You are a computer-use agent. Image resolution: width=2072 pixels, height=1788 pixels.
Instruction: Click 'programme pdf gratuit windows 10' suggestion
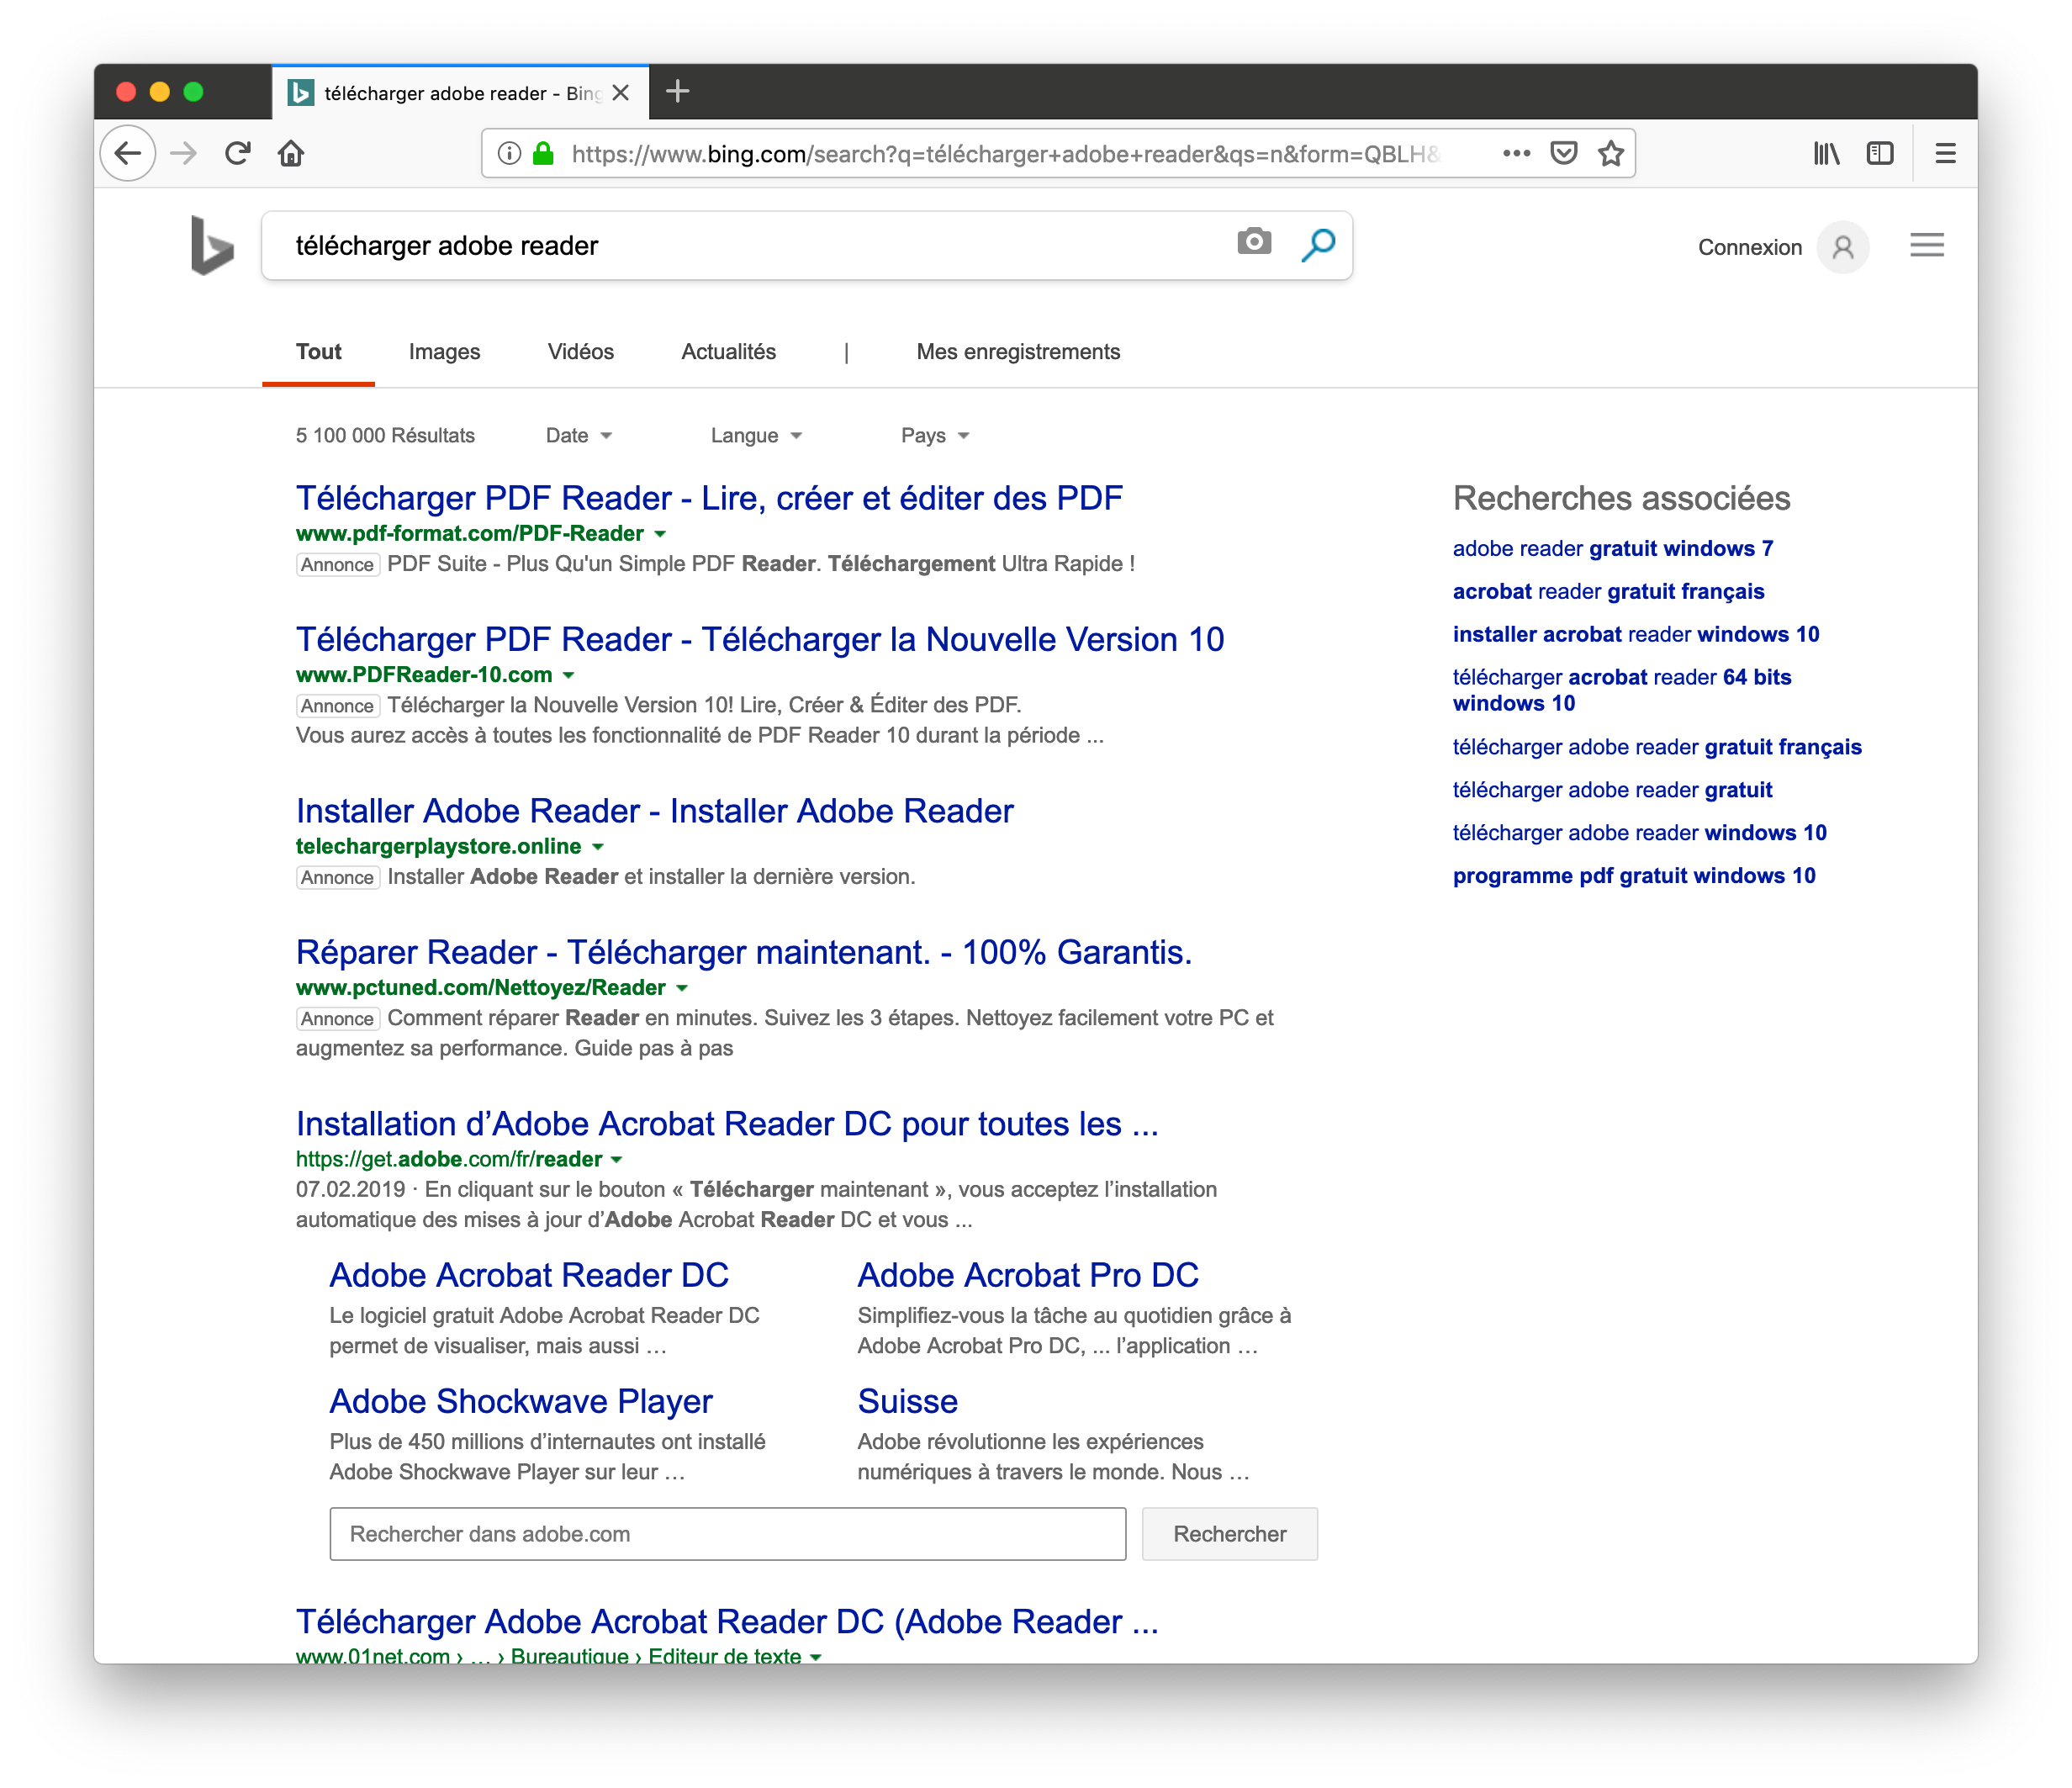click(x=1633, y=876)
